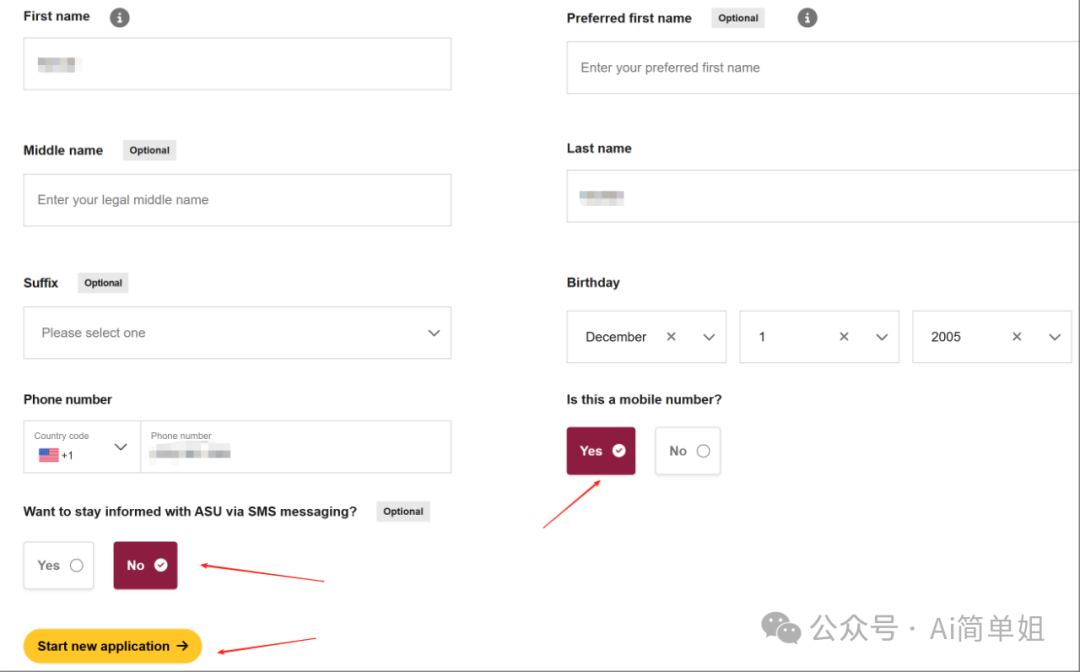The image size is (1080, 672).
Task: Click the First name info icon
Action: coord(119,17)
